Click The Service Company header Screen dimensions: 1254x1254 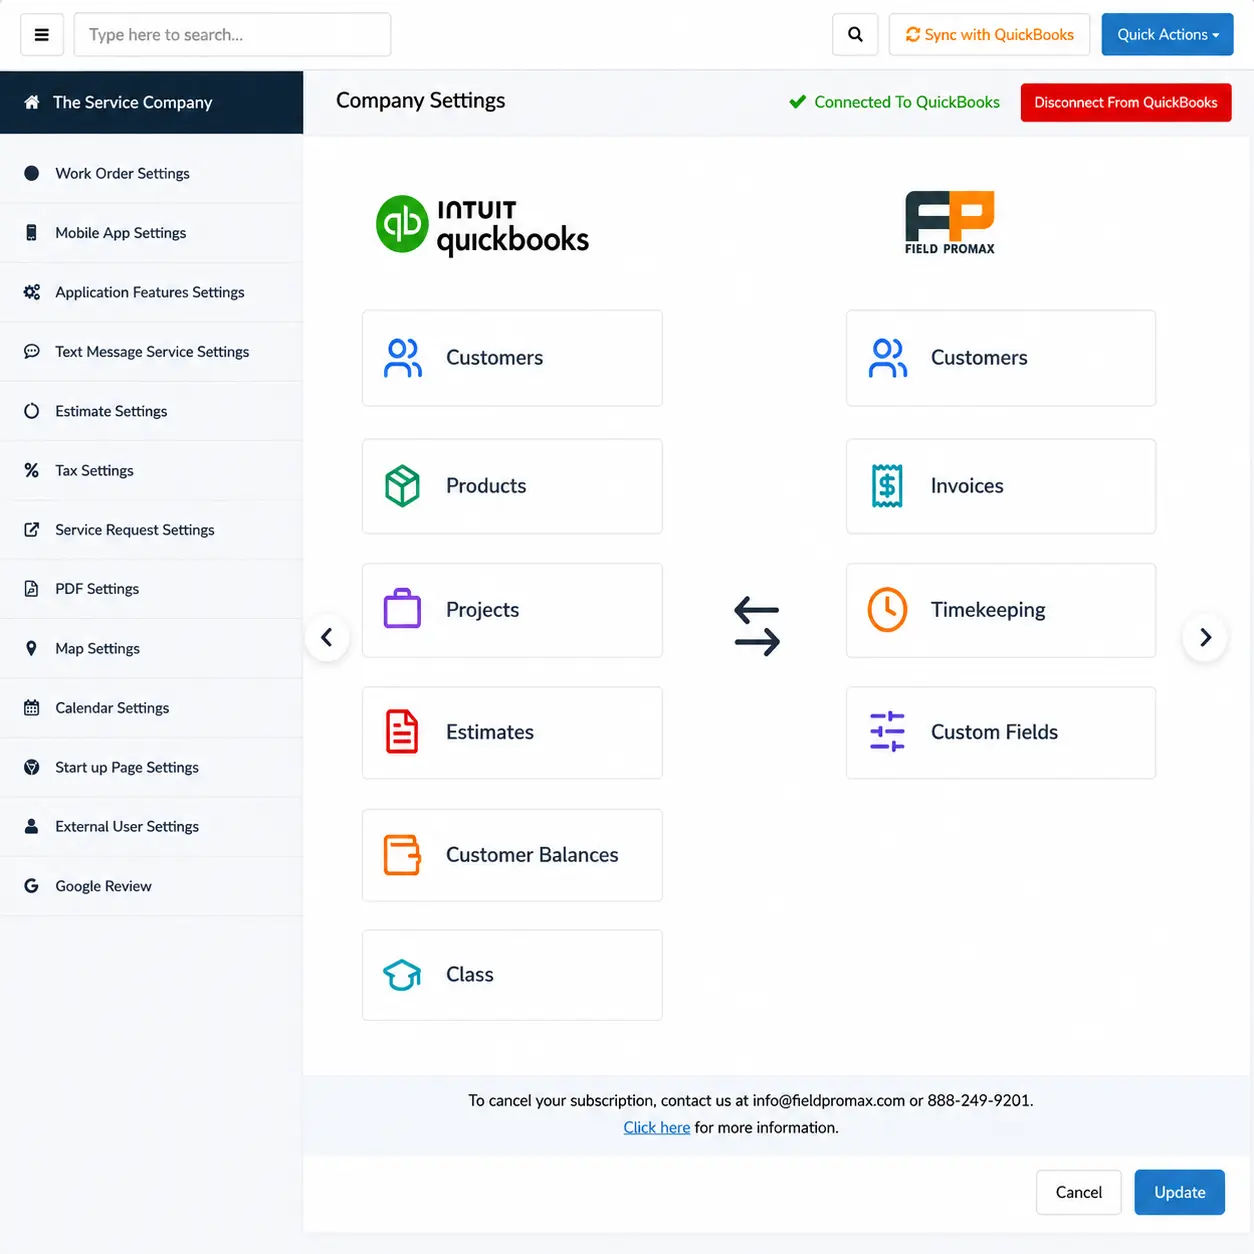(x=151, y=102)
